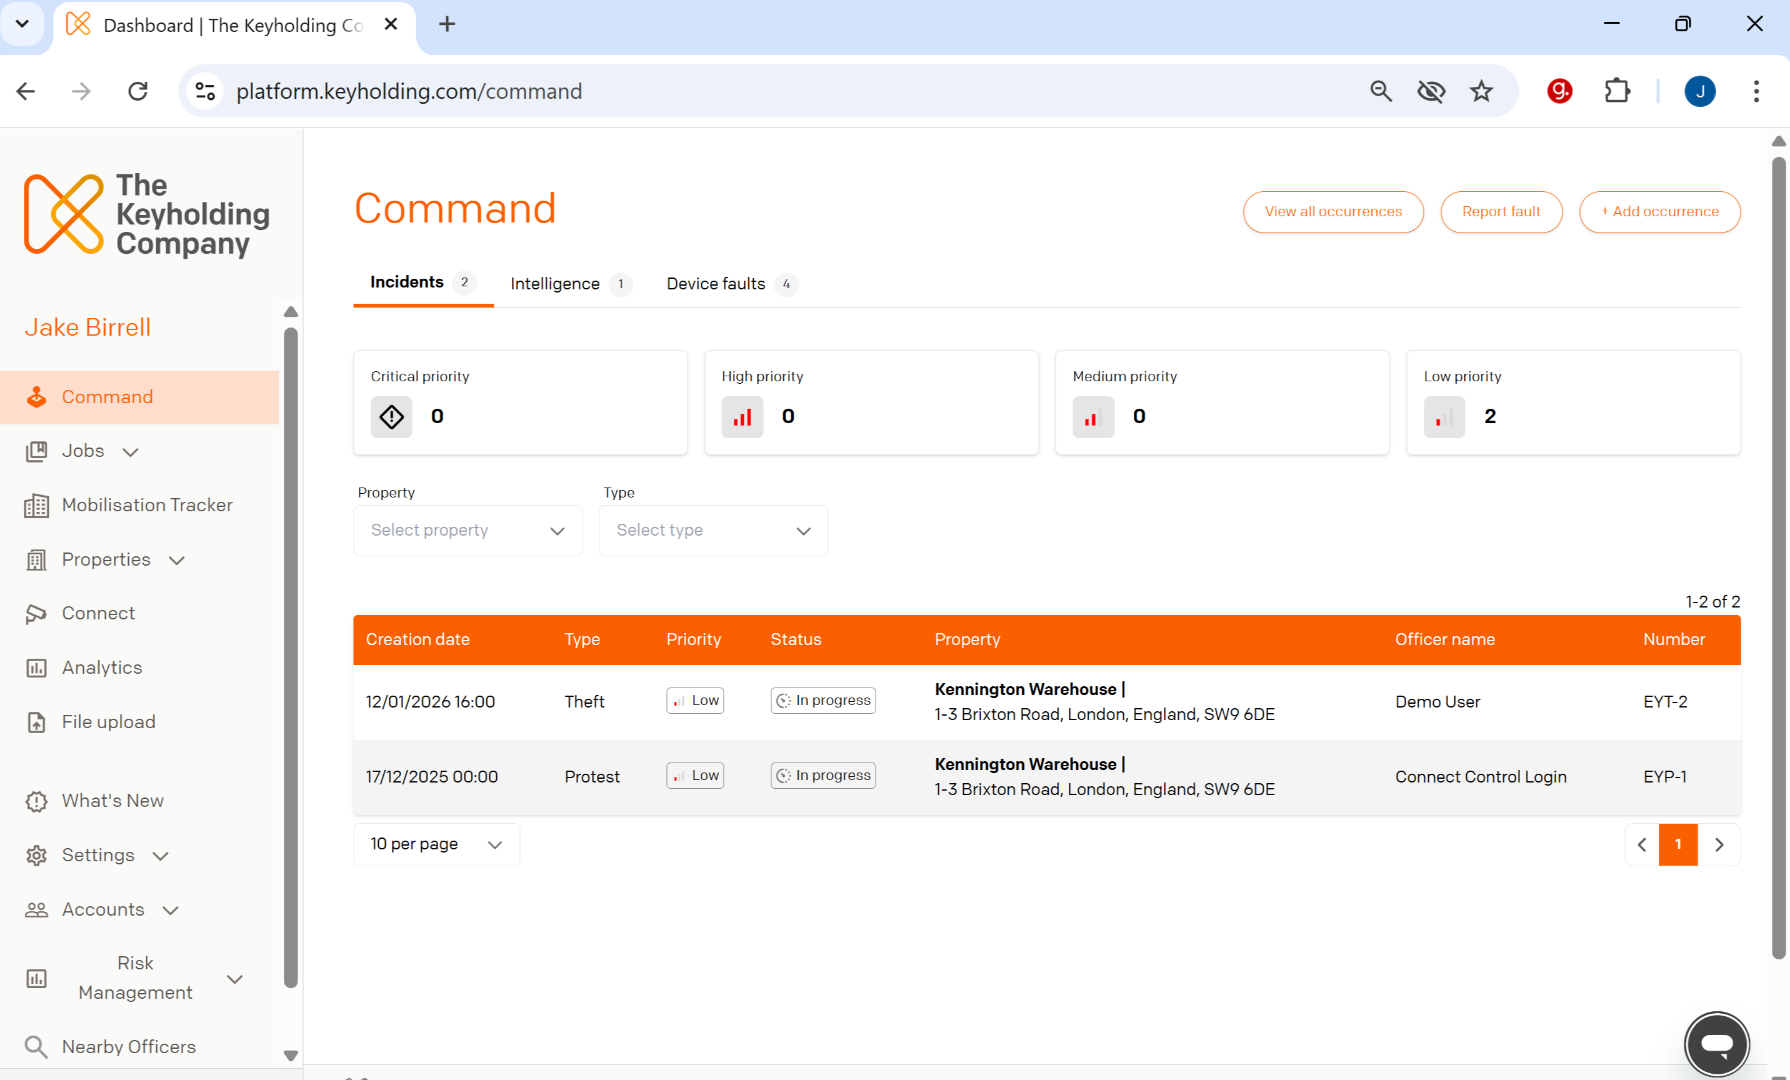Screen dimensions: 1790x1080
Task: Click the Report fault button
Action: pyautogui.click(x=1501, y=212)
